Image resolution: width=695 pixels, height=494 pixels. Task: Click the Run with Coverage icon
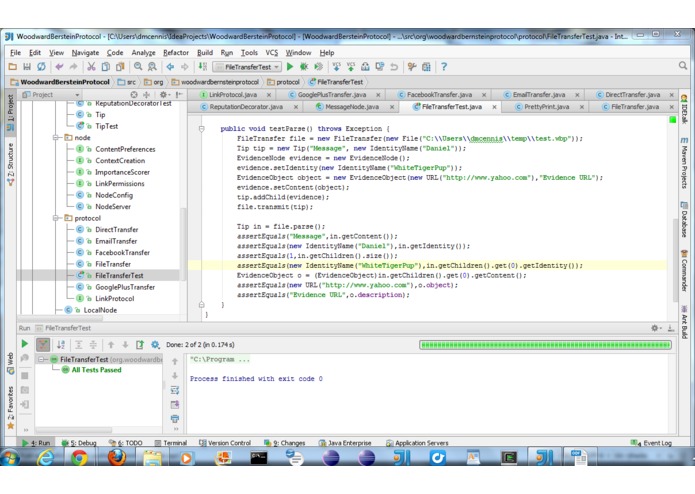[x=318, y=67]
